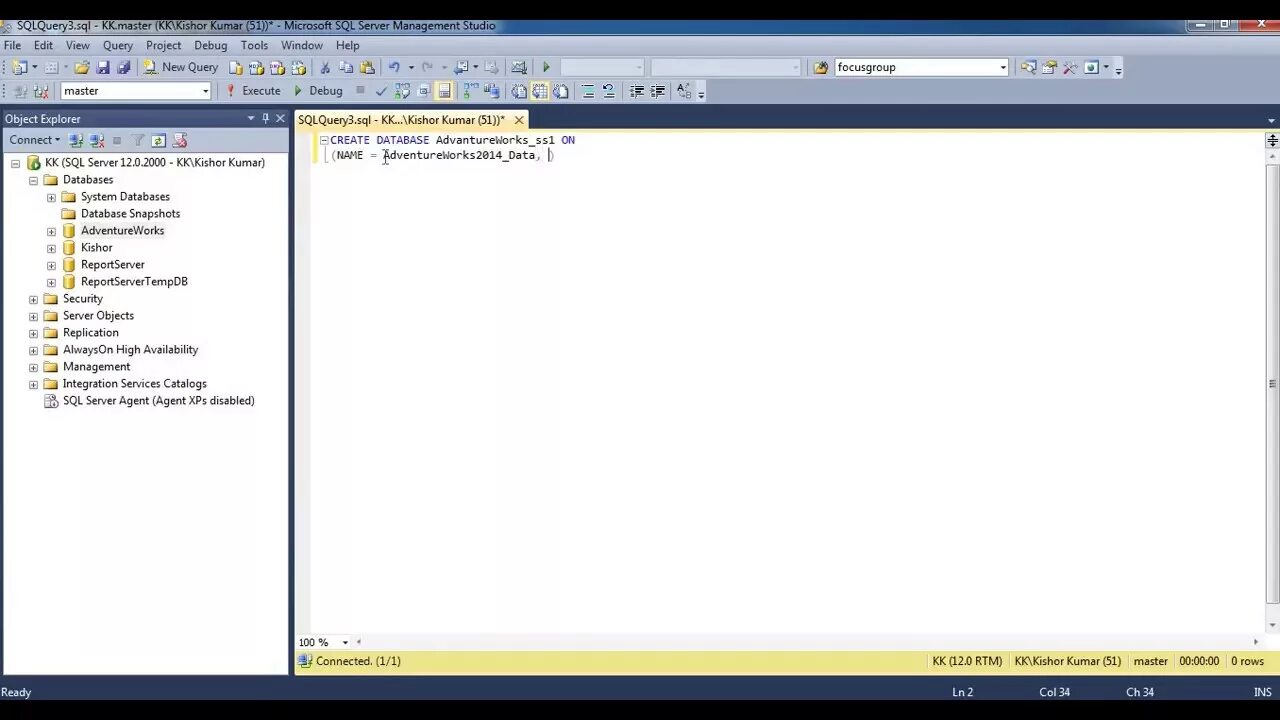Click Parse query checkmark icon
This screenshot has width=1280, height=720.
pyautogui.click(x=381, y=91)
